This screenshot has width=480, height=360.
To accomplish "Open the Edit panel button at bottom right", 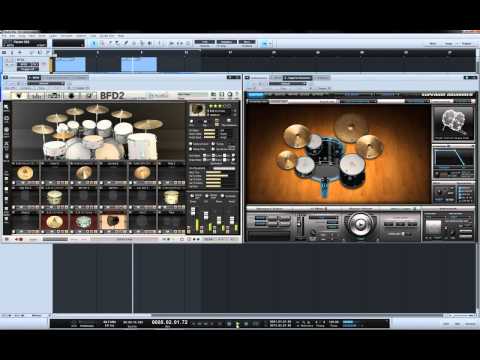I will 446,324.
